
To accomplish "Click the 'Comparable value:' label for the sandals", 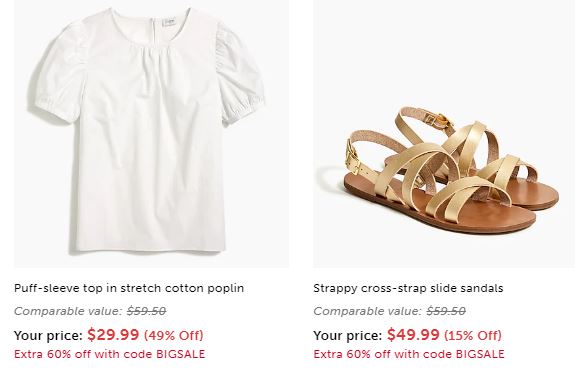I will tap(368, 311).
